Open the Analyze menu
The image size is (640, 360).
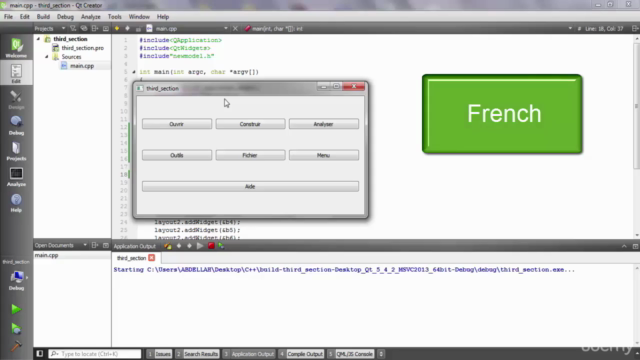[x=91, y=17]
